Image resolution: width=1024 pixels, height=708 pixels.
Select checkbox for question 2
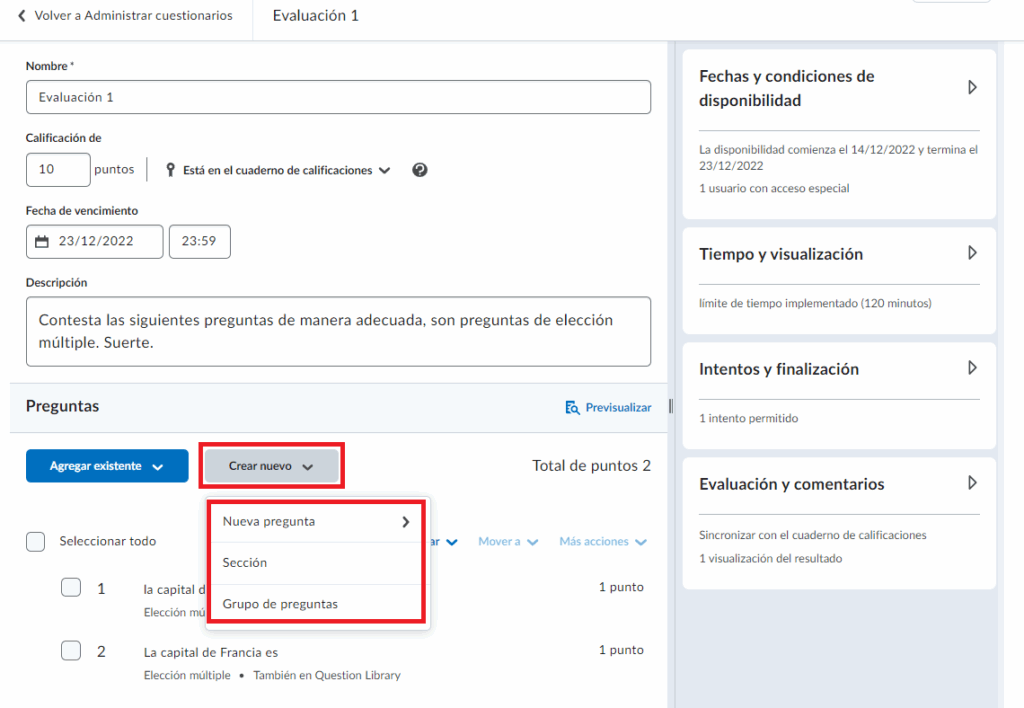point(71,651)
